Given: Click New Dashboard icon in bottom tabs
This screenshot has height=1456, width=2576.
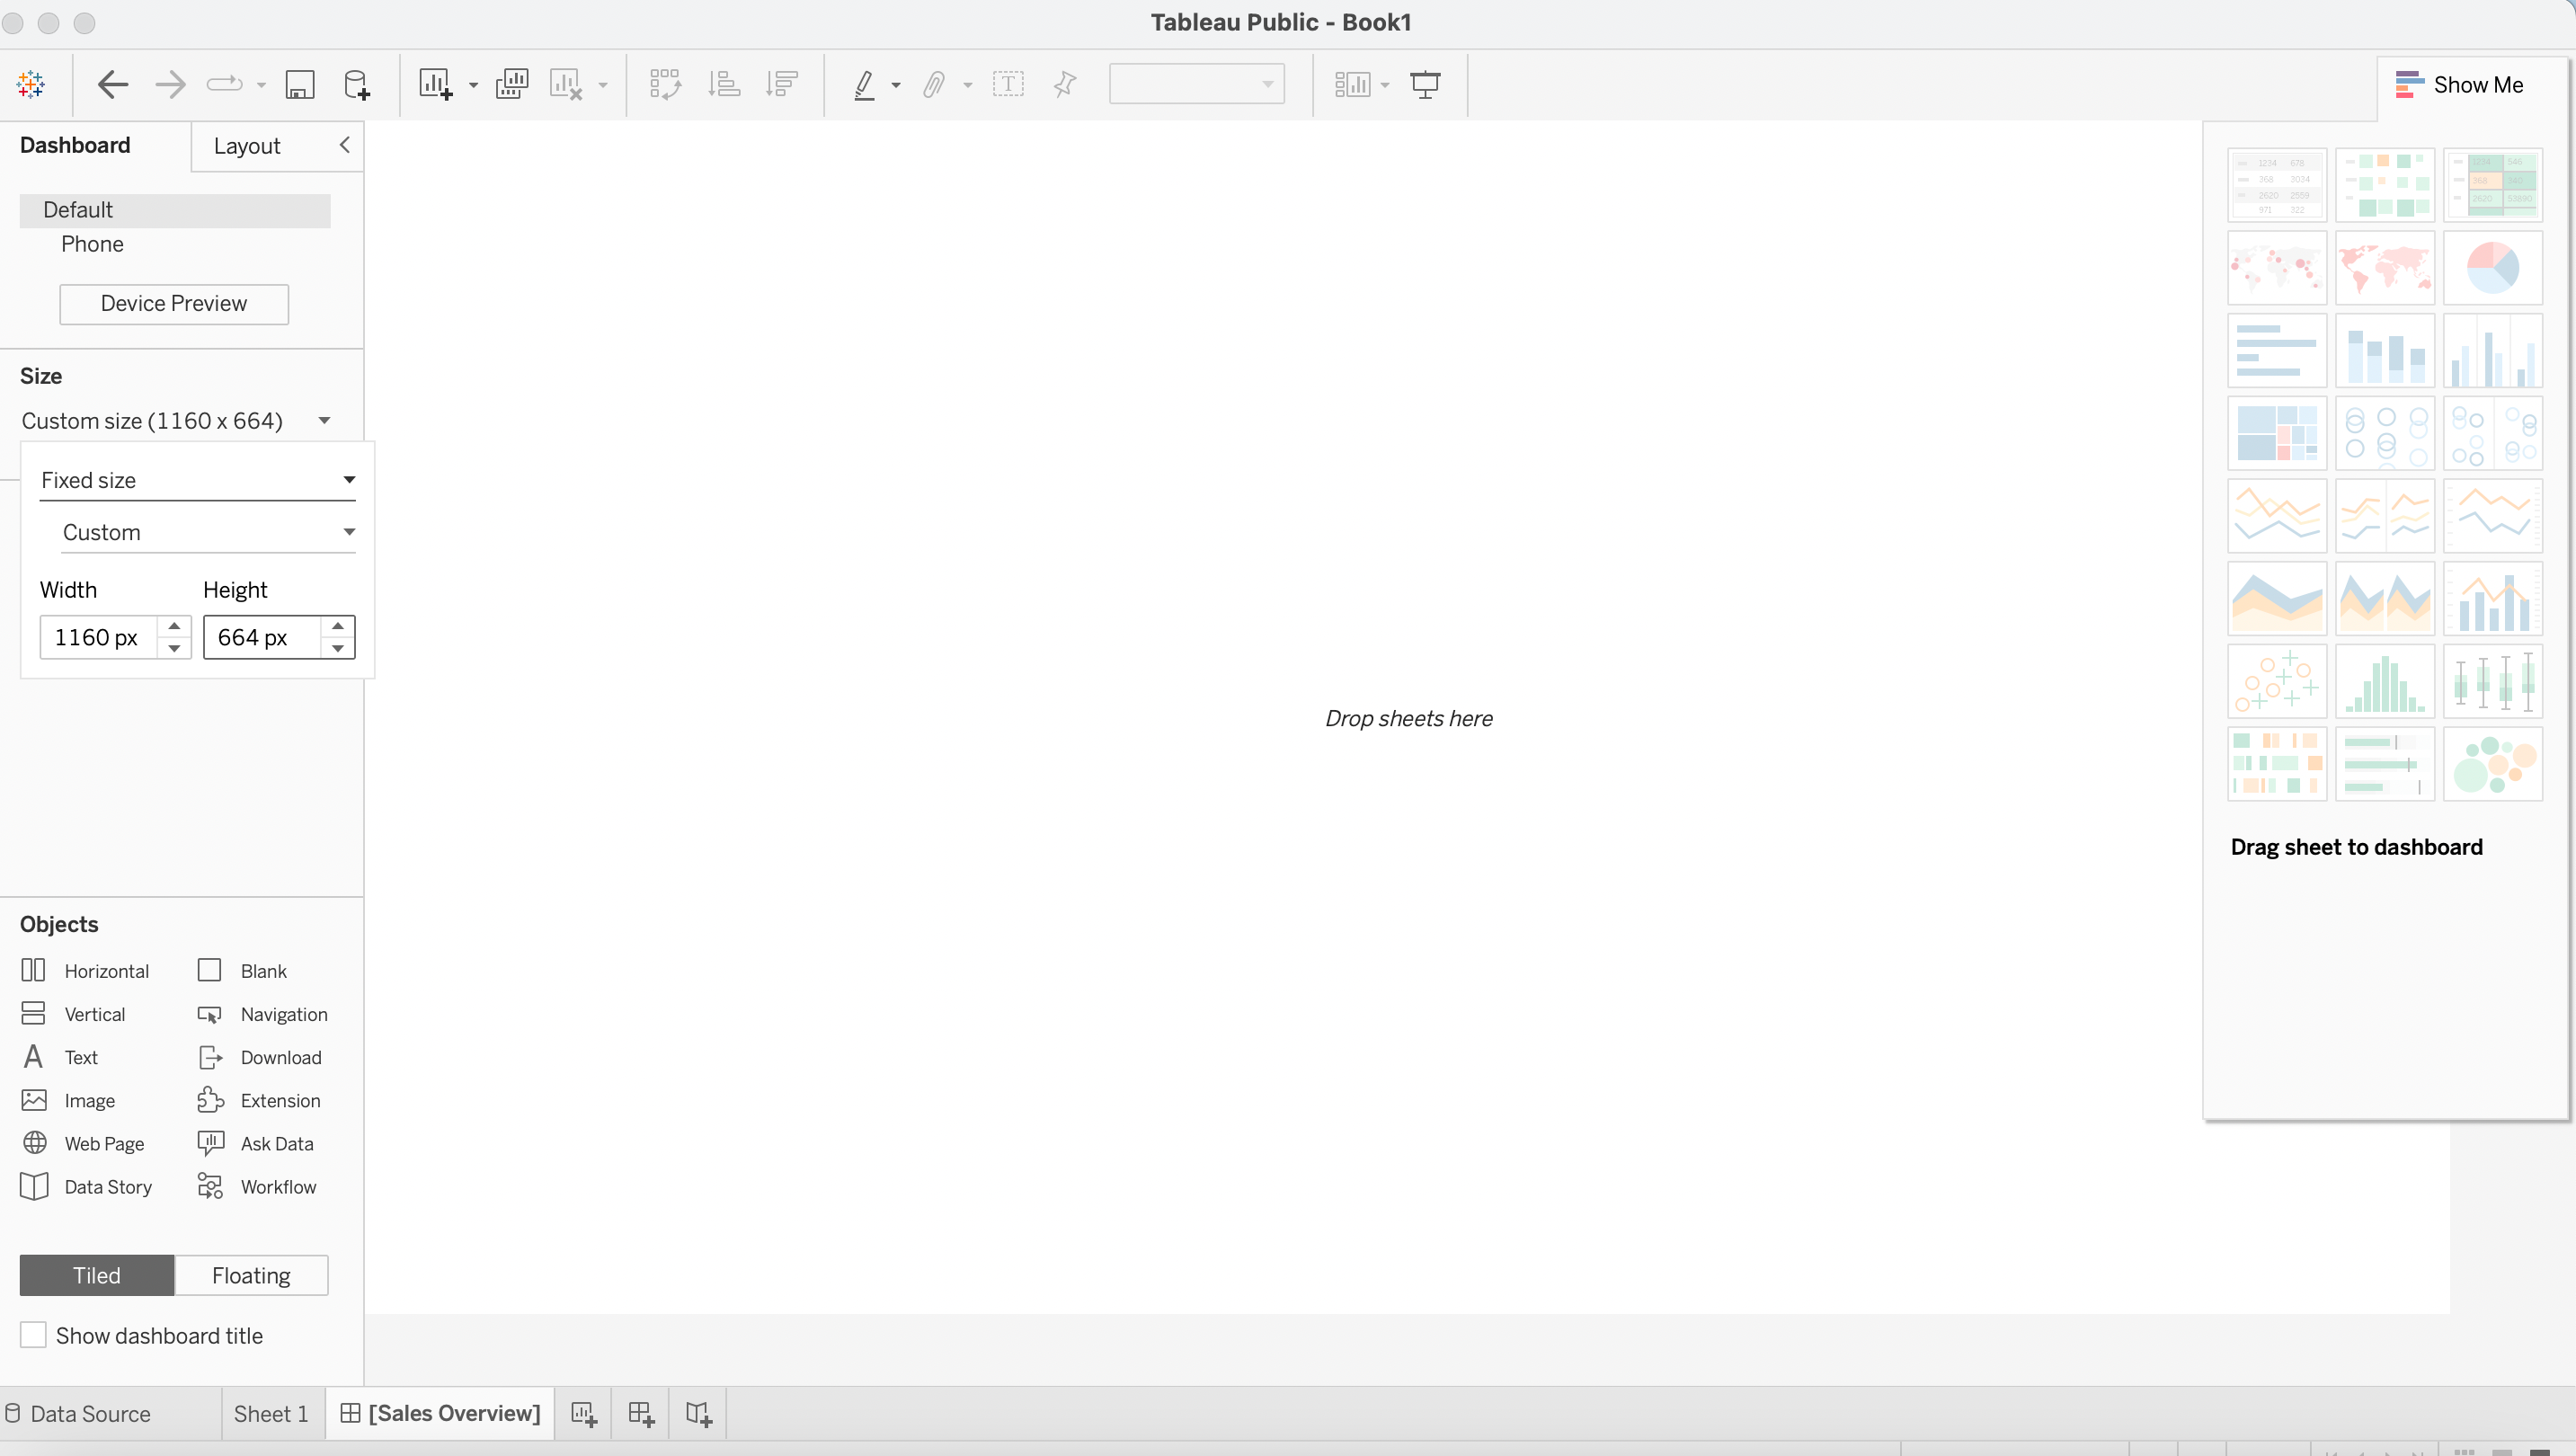Looking at the screenshot, I should click(x=640, y=1413).
